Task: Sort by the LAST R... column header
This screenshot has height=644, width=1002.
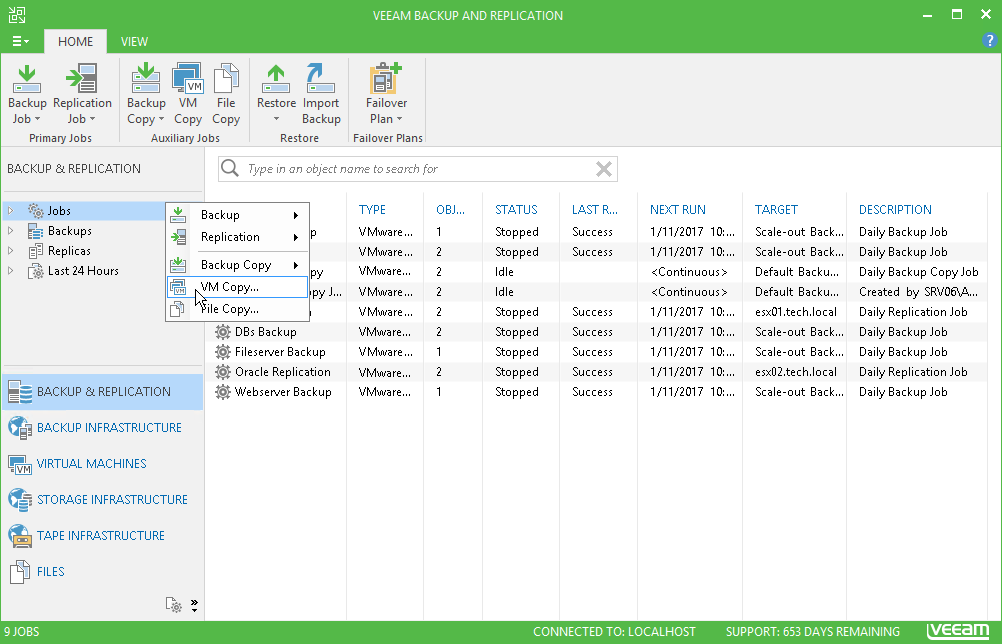Action: click(594, 210)
